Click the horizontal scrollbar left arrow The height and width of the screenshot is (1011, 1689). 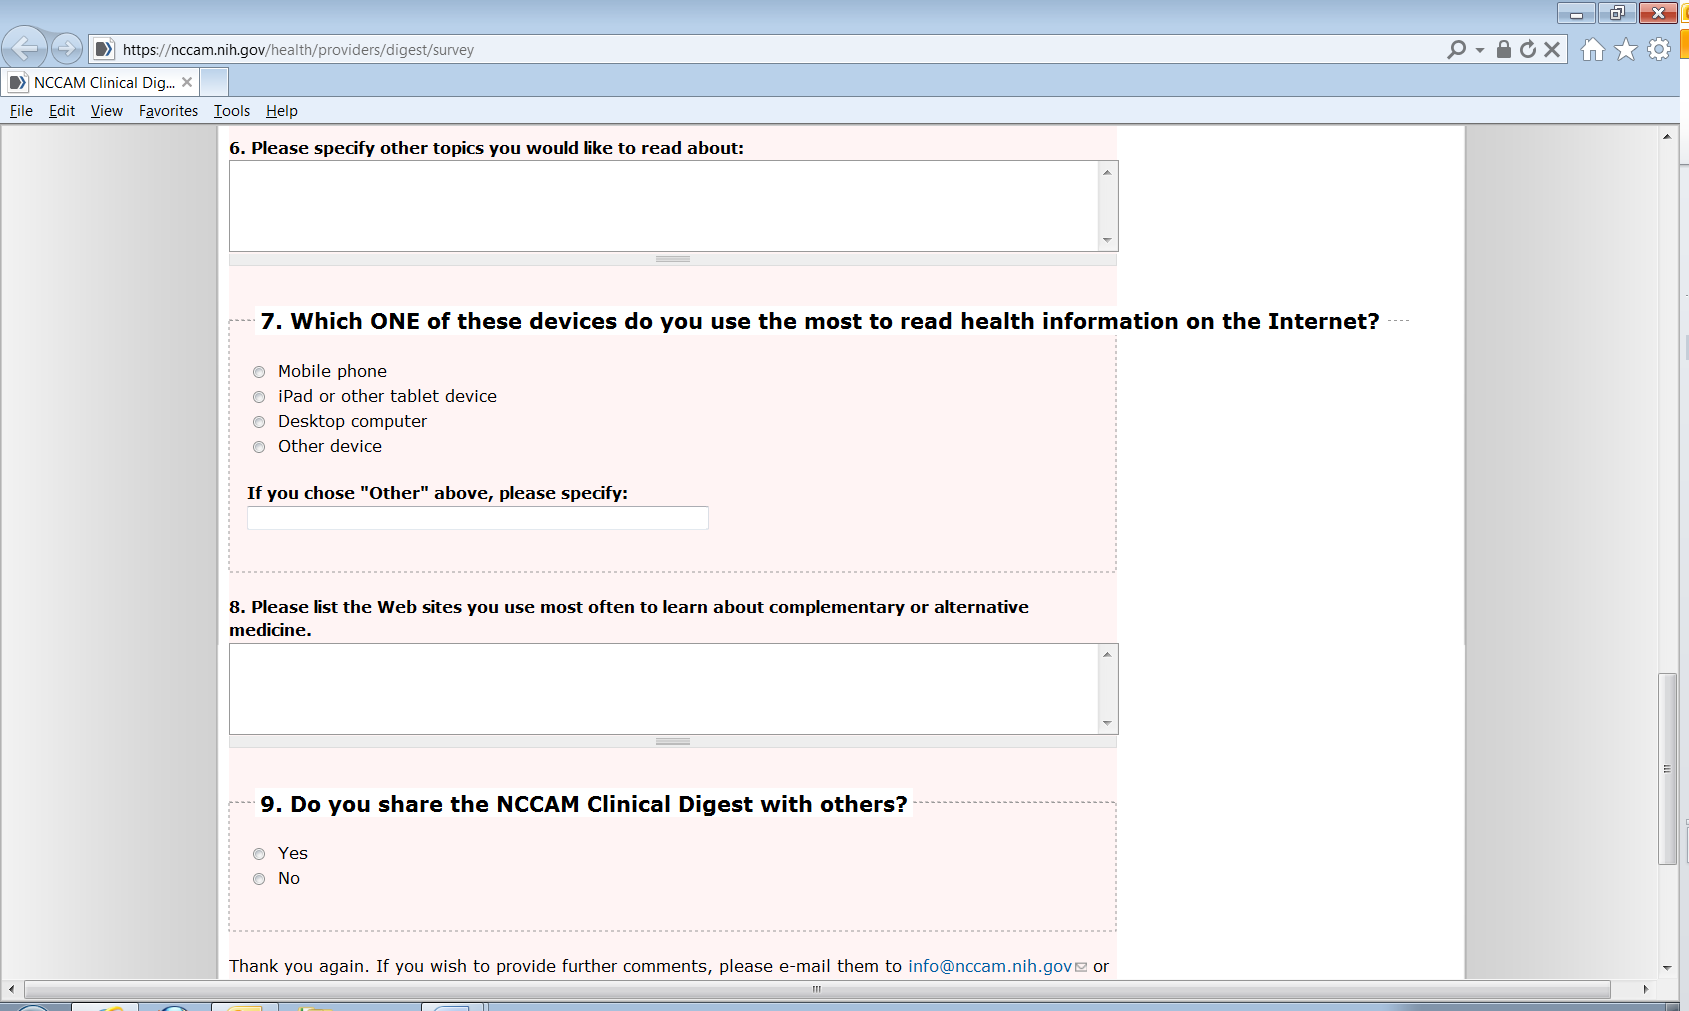tap(11, 989)
